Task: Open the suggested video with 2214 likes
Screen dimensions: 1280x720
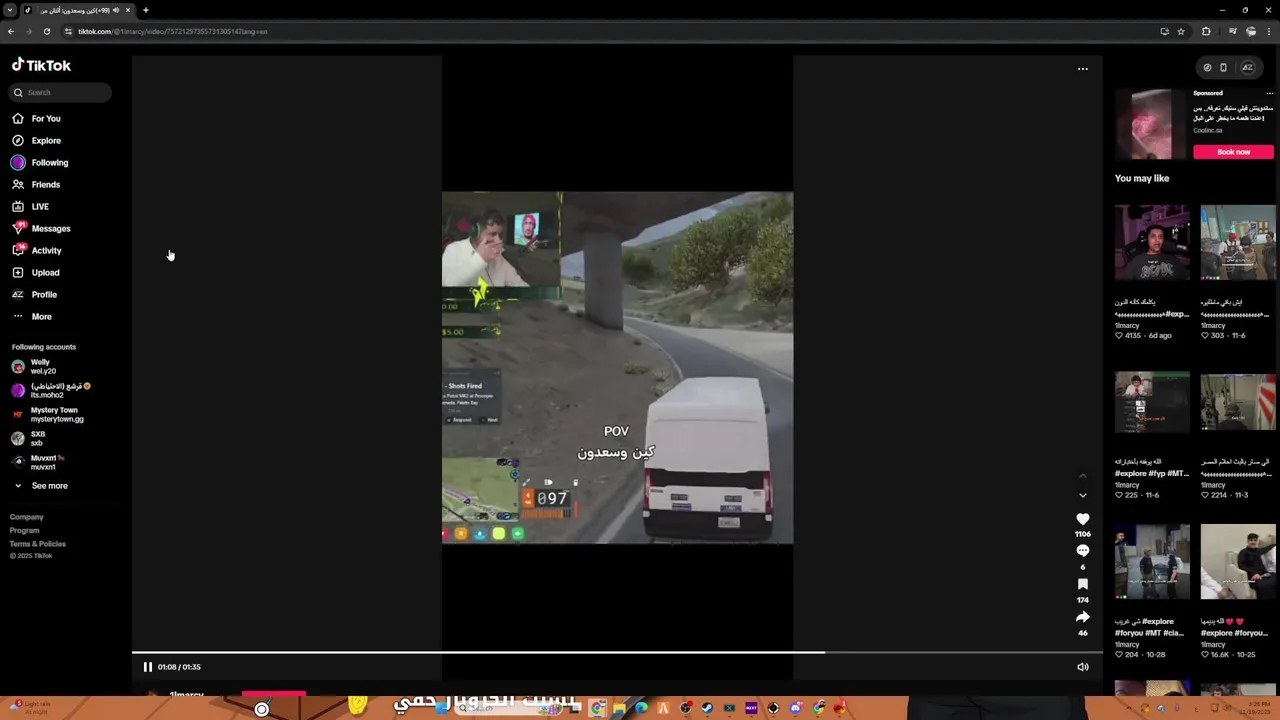Action: pos(1238,402)
